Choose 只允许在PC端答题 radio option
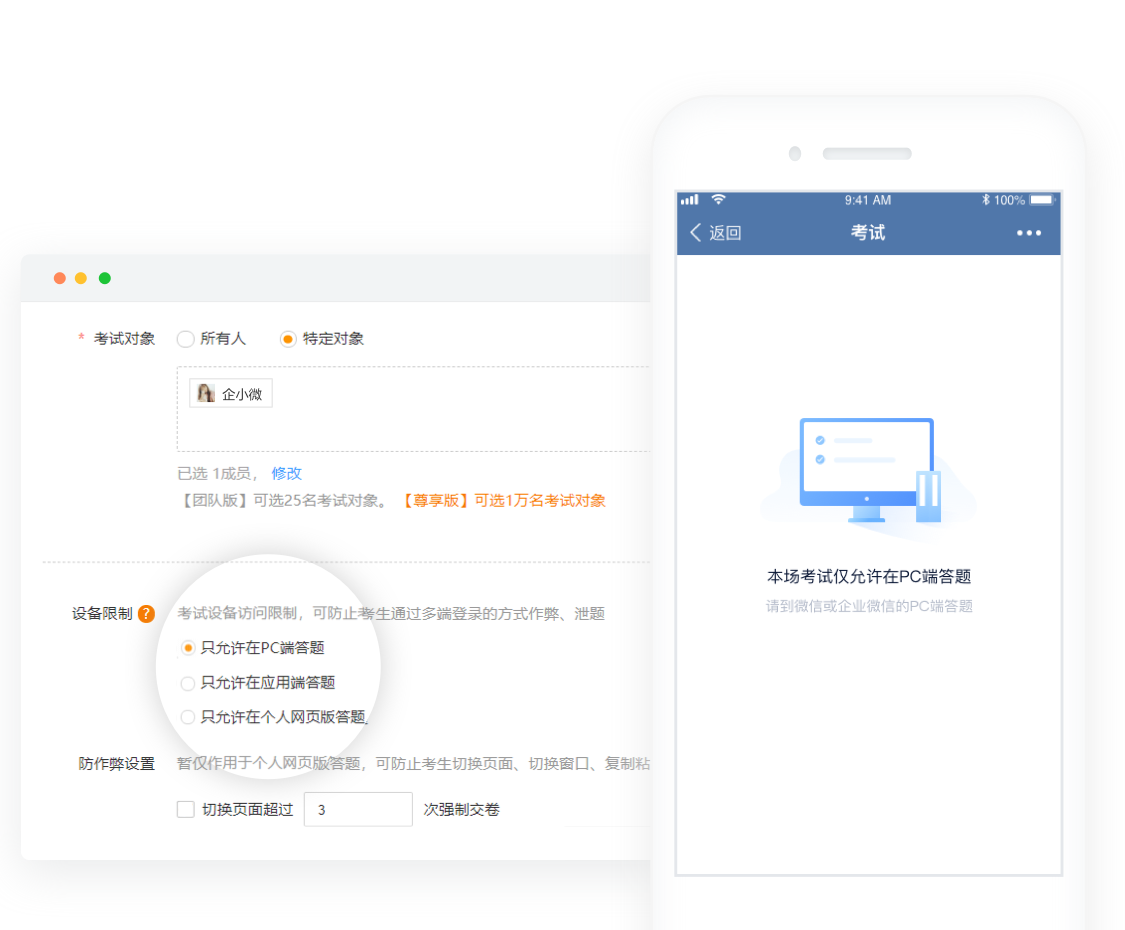This screenshot has height=930, width=1125. (x=188, y=648)
